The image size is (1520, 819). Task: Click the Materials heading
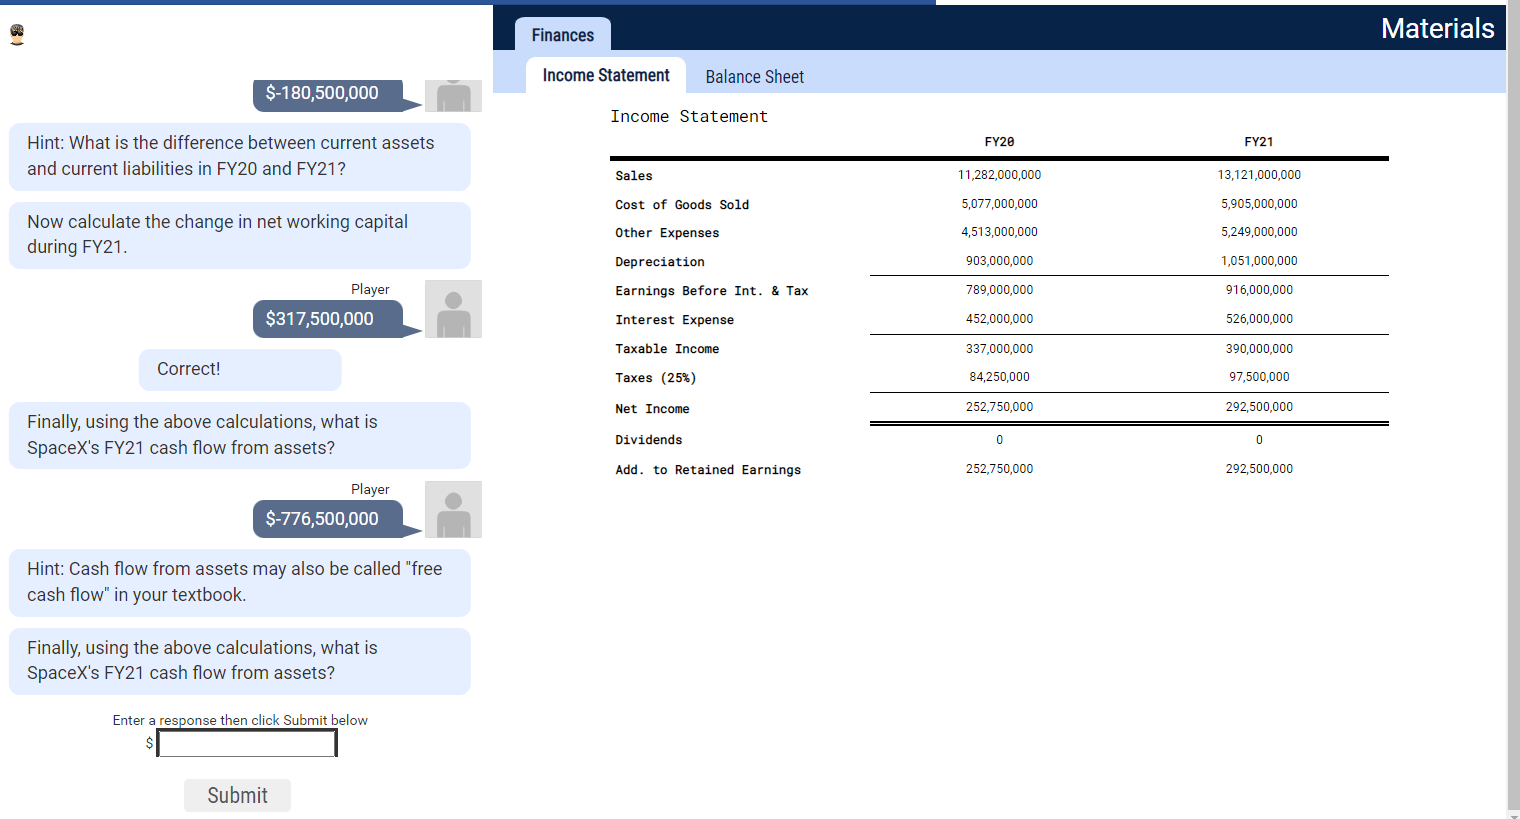coord(1437,28)
